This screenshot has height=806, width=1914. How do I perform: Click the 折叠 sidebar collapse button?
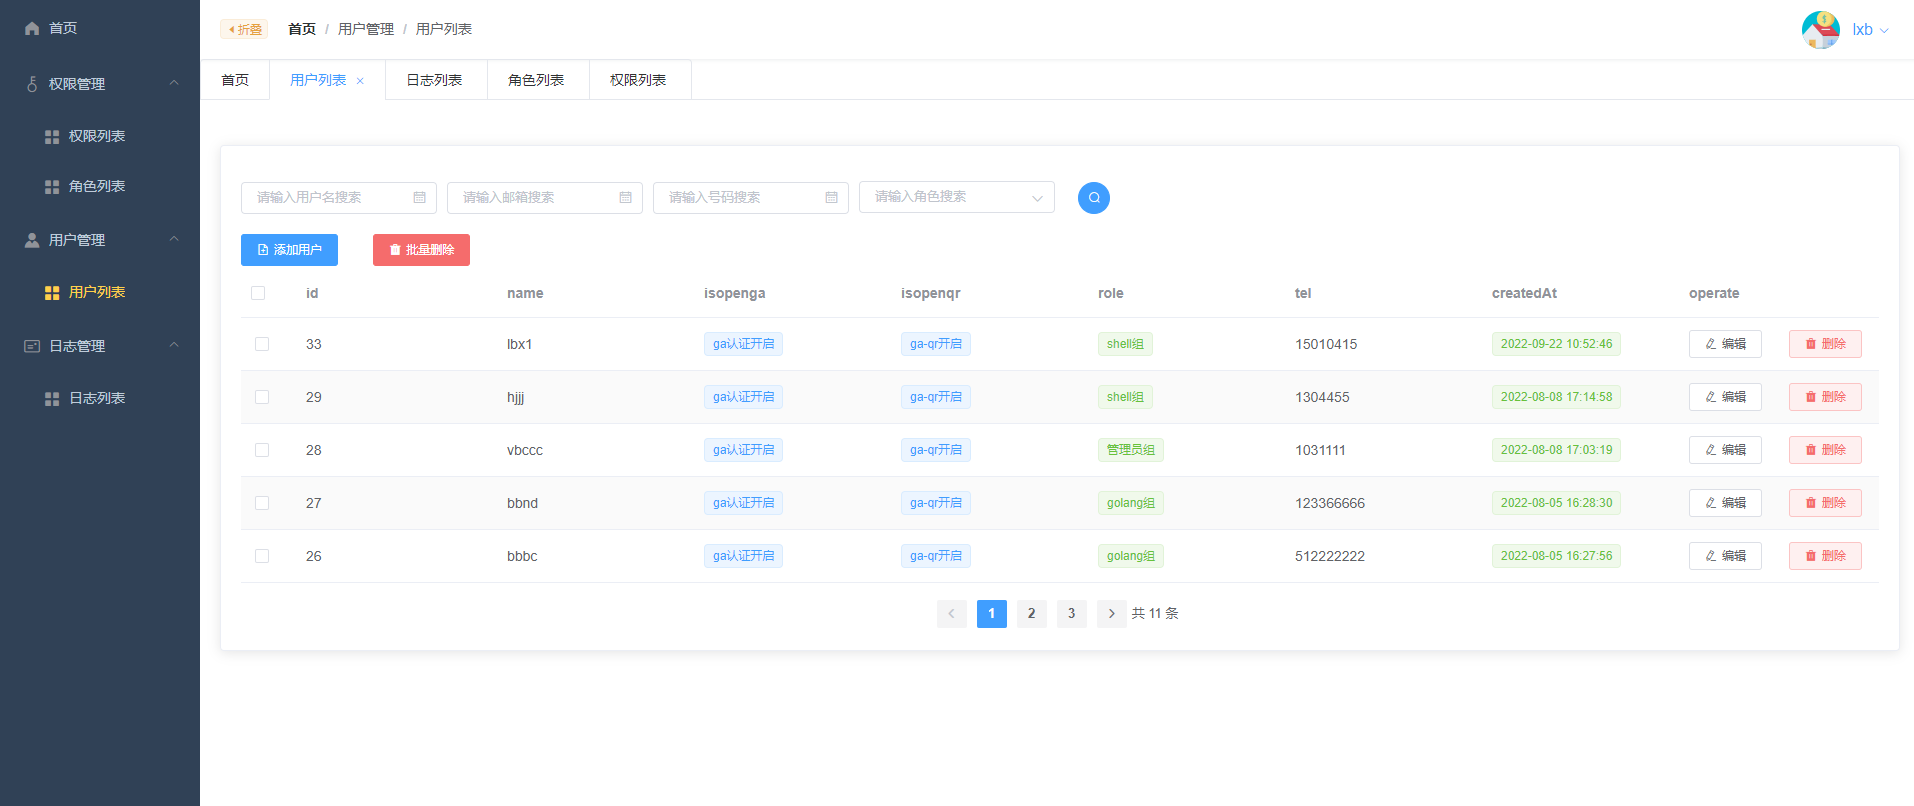pos(244,29)
